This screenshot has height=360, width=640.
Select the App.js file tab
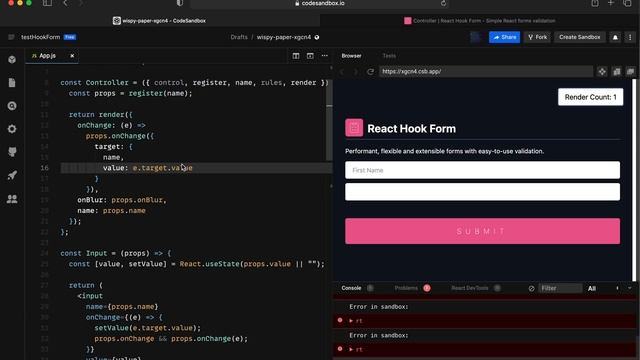click(48, 56)
